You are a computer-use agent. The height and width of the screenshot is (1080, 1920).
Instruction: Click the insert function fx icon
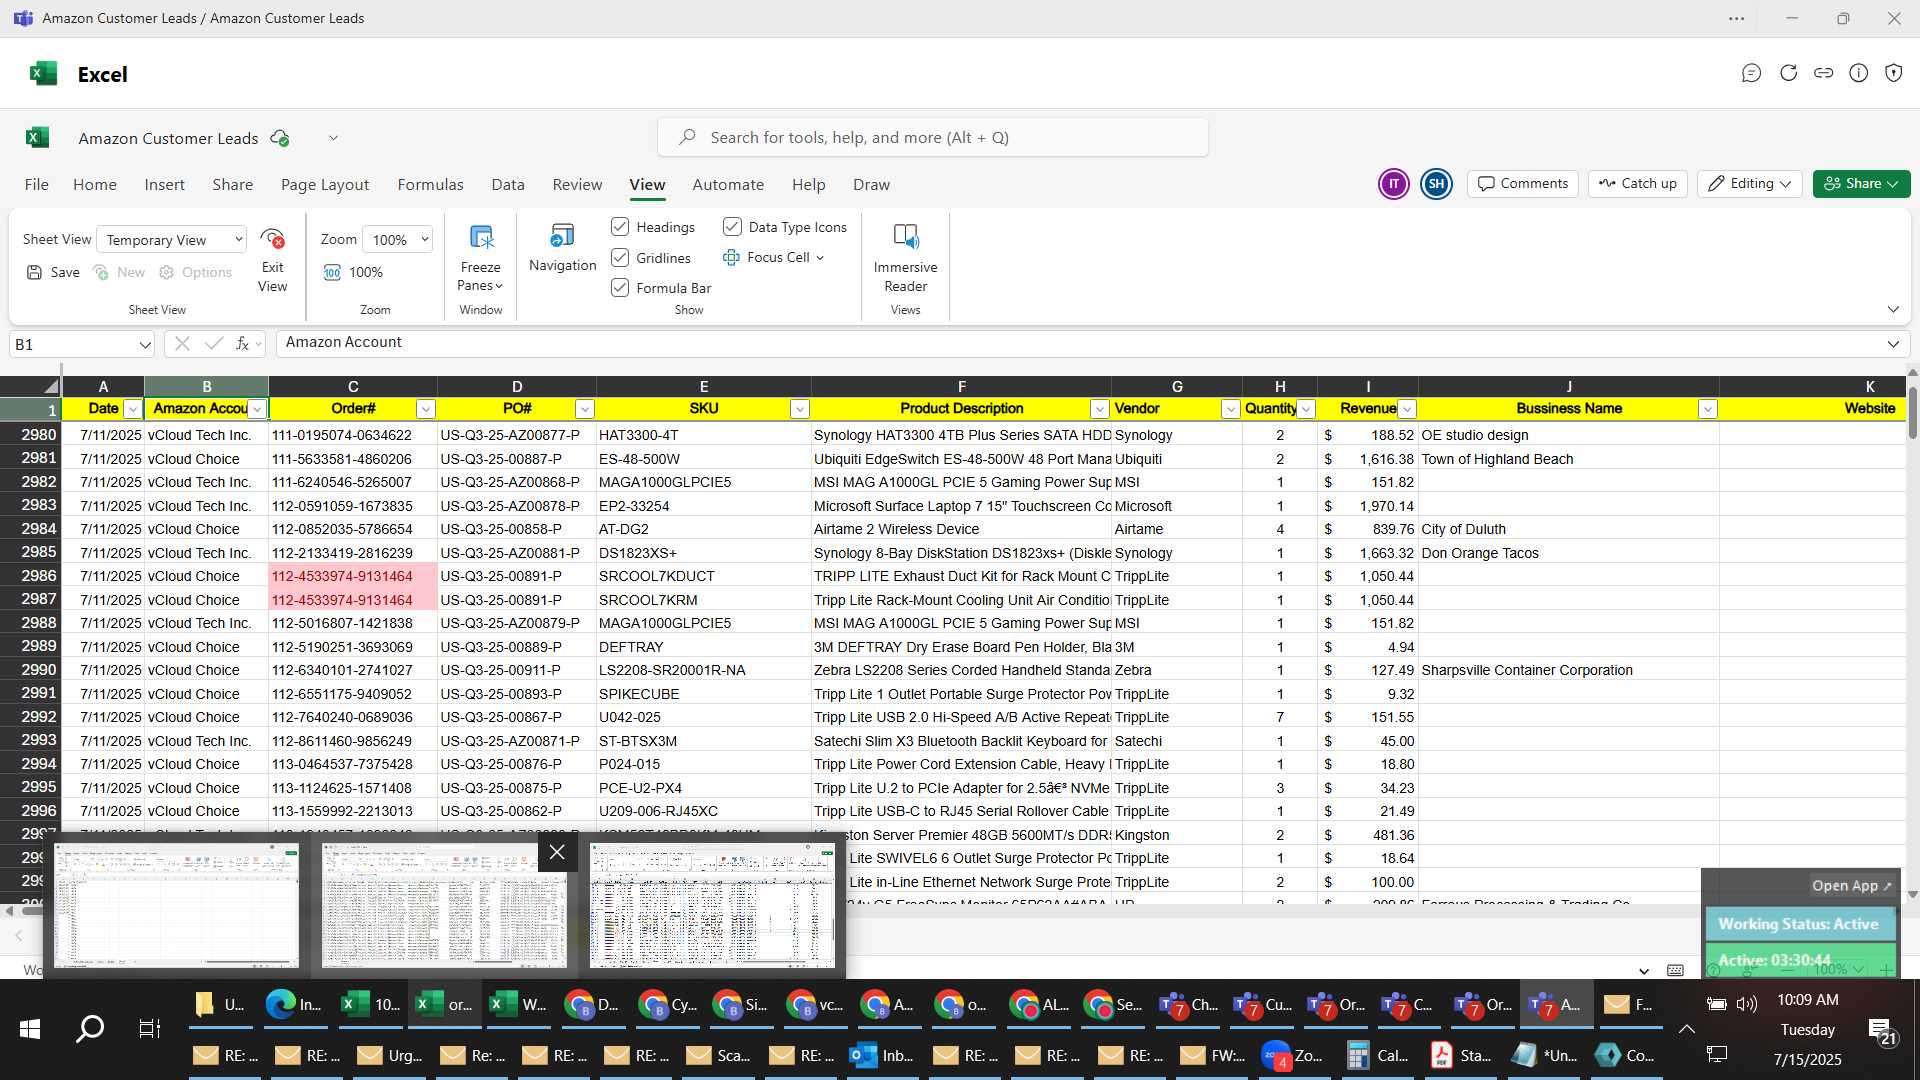tap(242, 343)
